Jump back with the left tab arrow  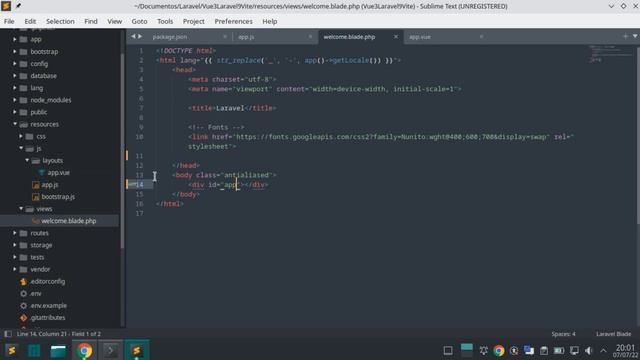[x=133, y=36]
